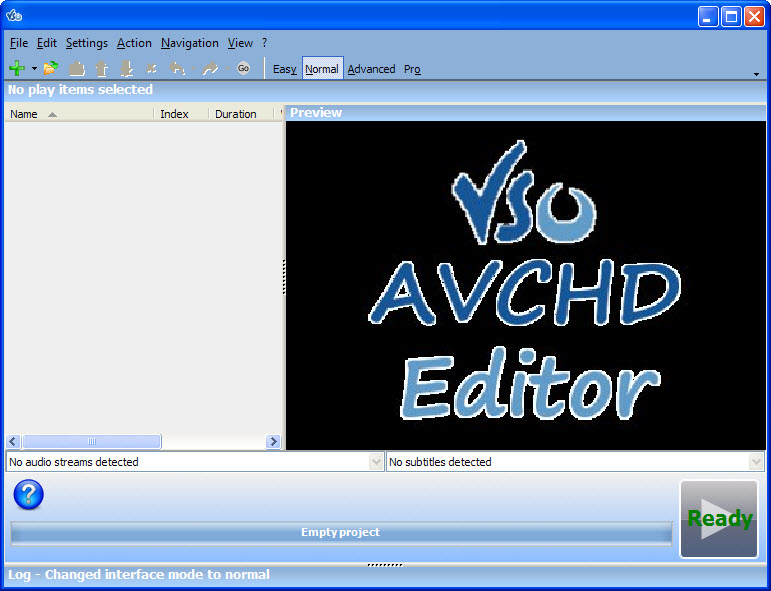Open the File menu
Viewport: 771px width, 591px height.
pyautogui.click(x=19, y=43)
